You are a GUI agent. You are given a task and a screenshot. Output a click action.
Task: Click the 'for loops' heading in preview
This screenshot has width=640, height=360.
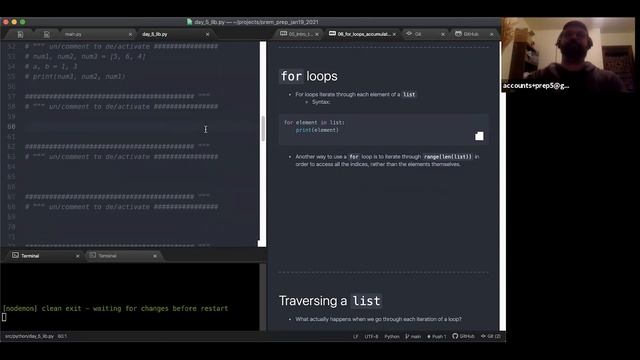[309, 76]
